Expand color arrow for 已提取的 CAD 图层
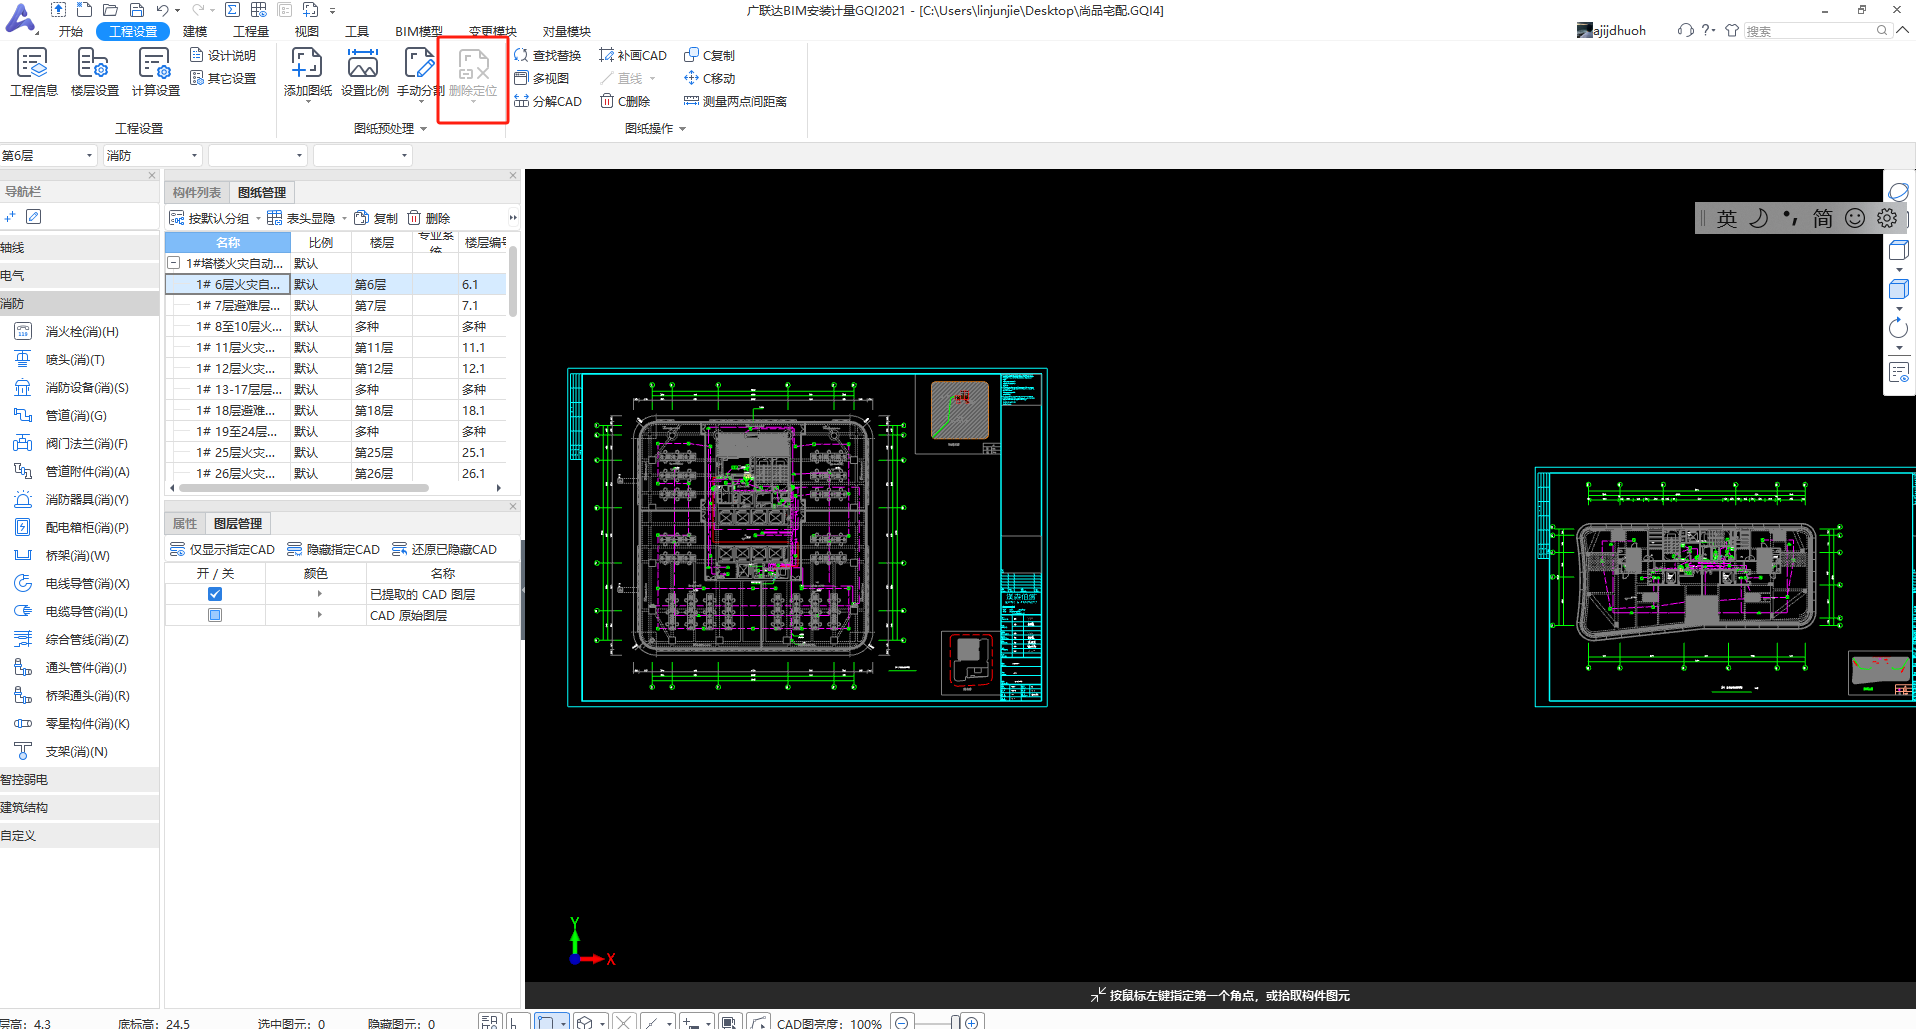 tap(319, 594)
